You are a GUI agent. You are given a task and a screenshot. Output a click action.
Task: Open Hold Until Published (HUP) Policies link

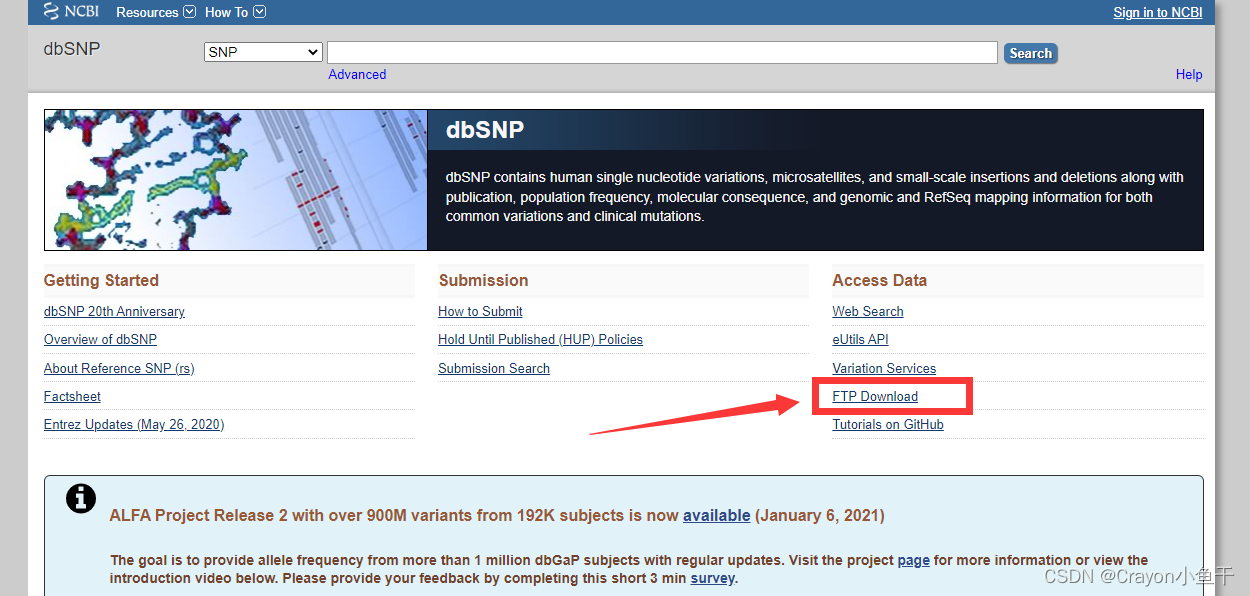tap(540, 339)
